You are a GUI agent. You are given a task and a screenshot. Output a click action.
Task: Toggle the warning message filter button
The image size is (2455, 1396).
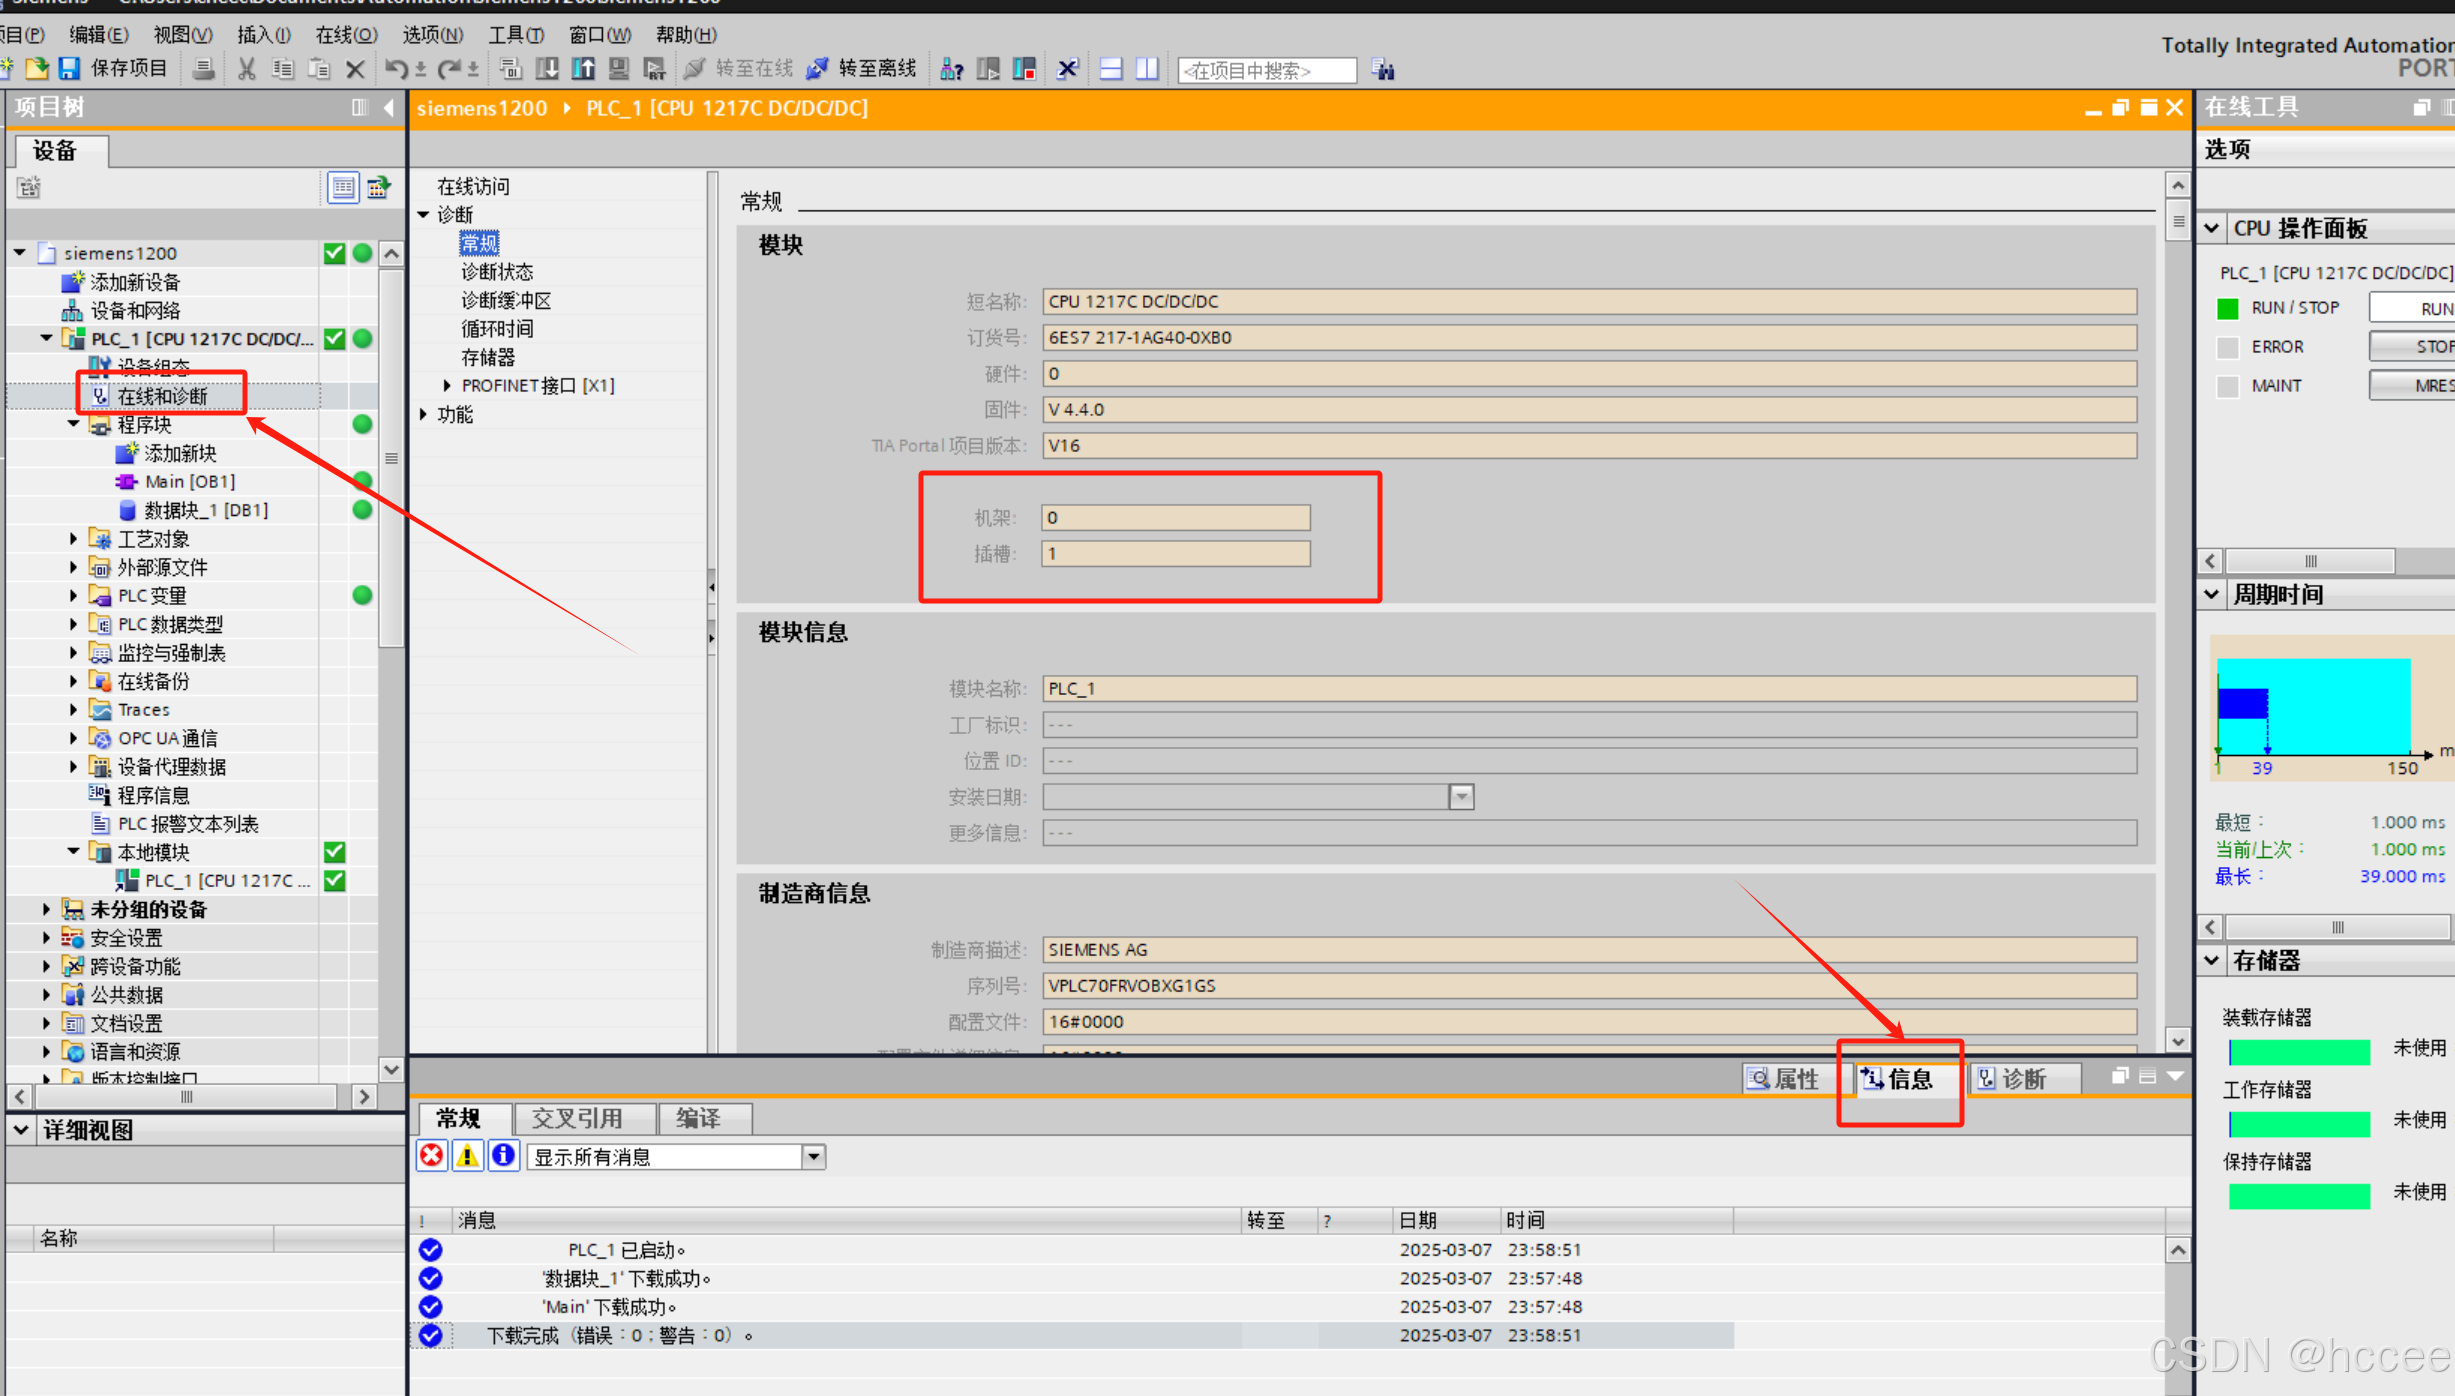coord(467,1156)
